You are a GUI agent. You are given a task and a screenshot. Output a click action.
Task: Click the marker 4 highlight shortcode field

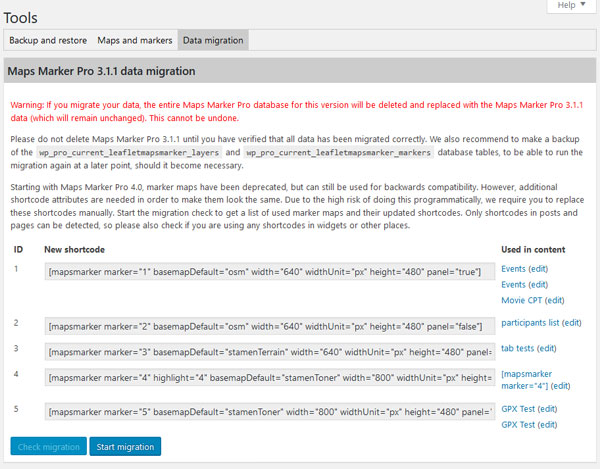269,380
